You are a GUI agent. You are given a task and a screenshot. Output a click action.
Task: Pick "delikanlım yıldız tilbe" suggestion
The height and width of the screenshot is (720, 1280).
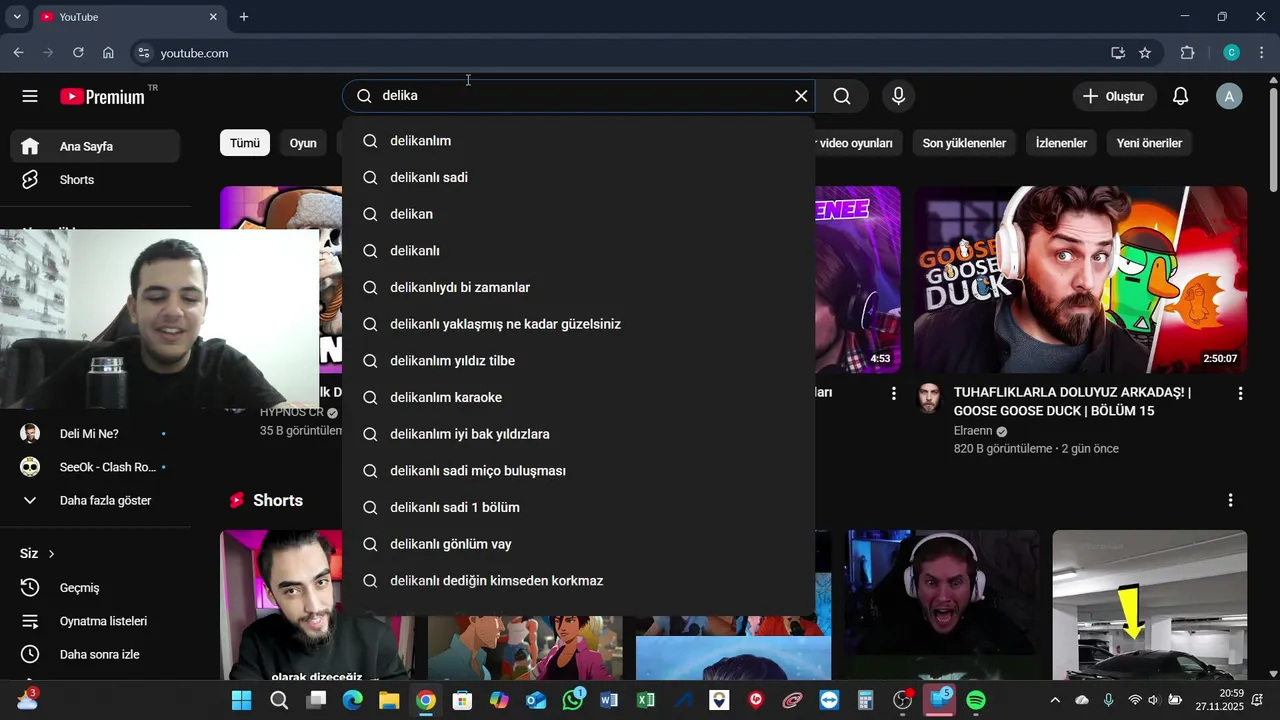coord(578,361)
